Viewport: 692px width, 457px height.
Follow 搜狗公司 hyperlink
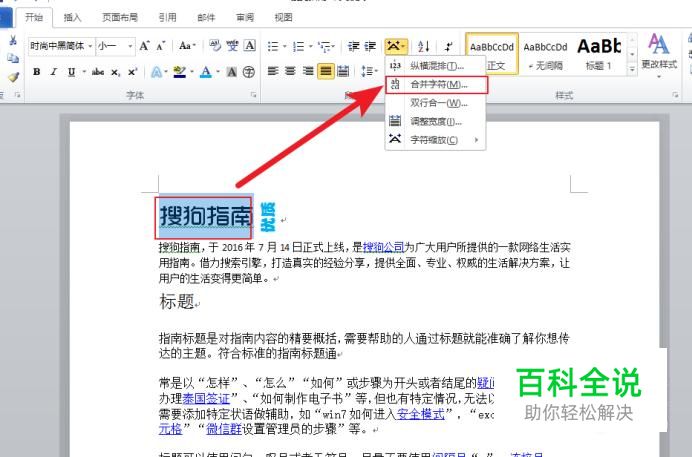384,247
